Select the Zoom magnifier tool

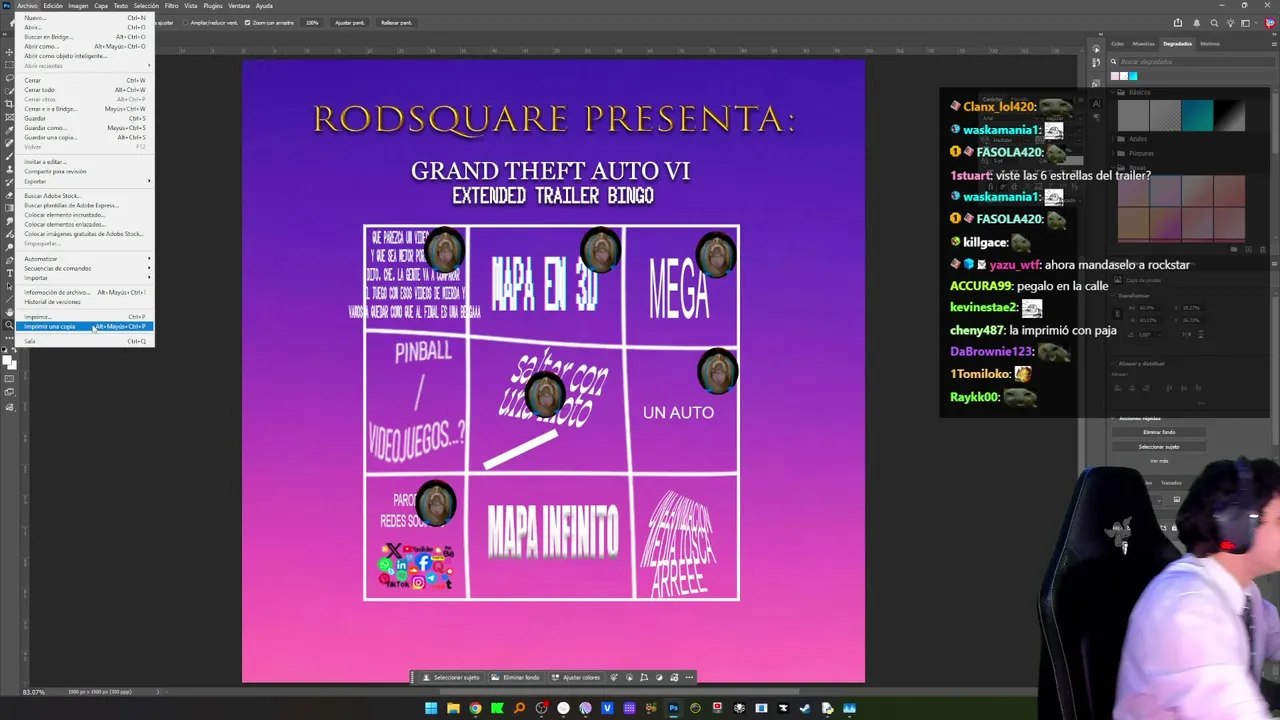[10, 326]
